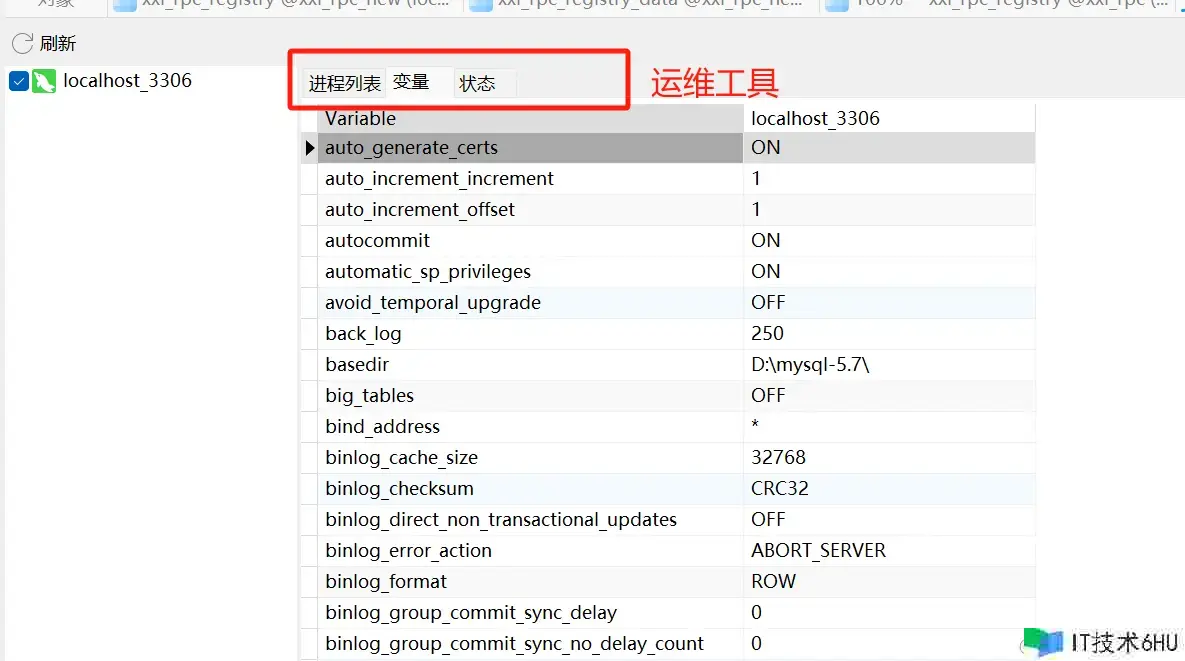Image resolution: width=1185 pixels, height=661 pixels.
Task: Click the 刷新 button label
Action: [58, 44]
